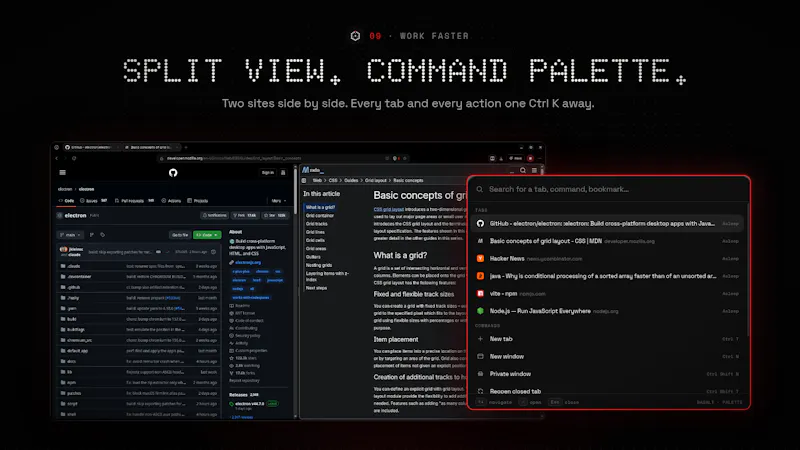Click the MDN logo in the right pane
Viewport: 800px width, 450px height.
pyautogui.click(x=312, y=170)
